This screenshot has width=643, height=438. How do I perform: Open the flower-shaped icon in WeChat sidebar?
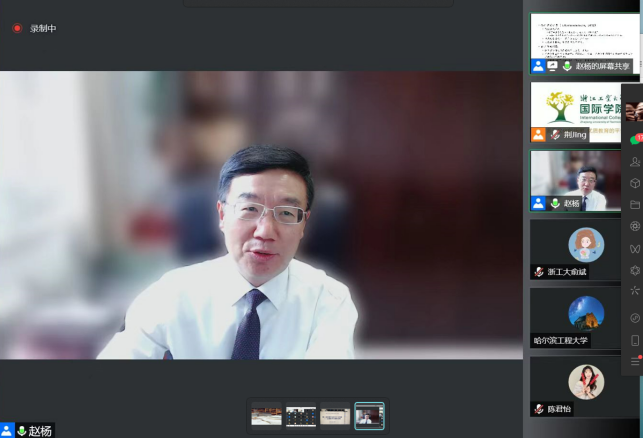pos(635,270)
